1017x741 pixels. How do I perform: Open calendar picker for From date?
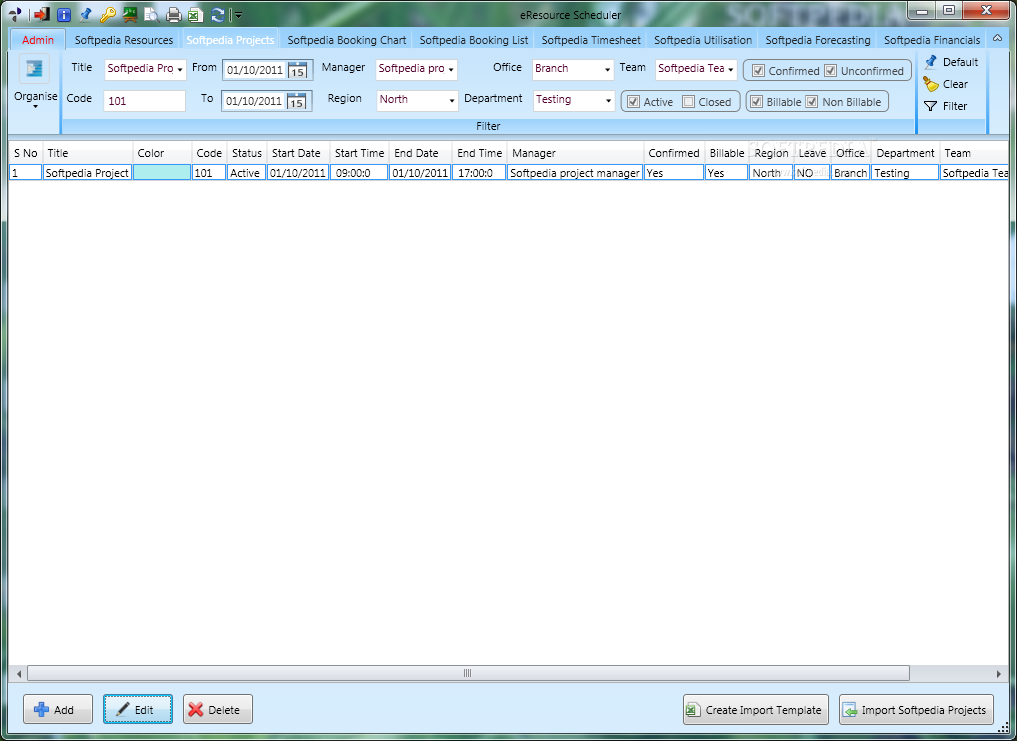(x=297, y=69)
